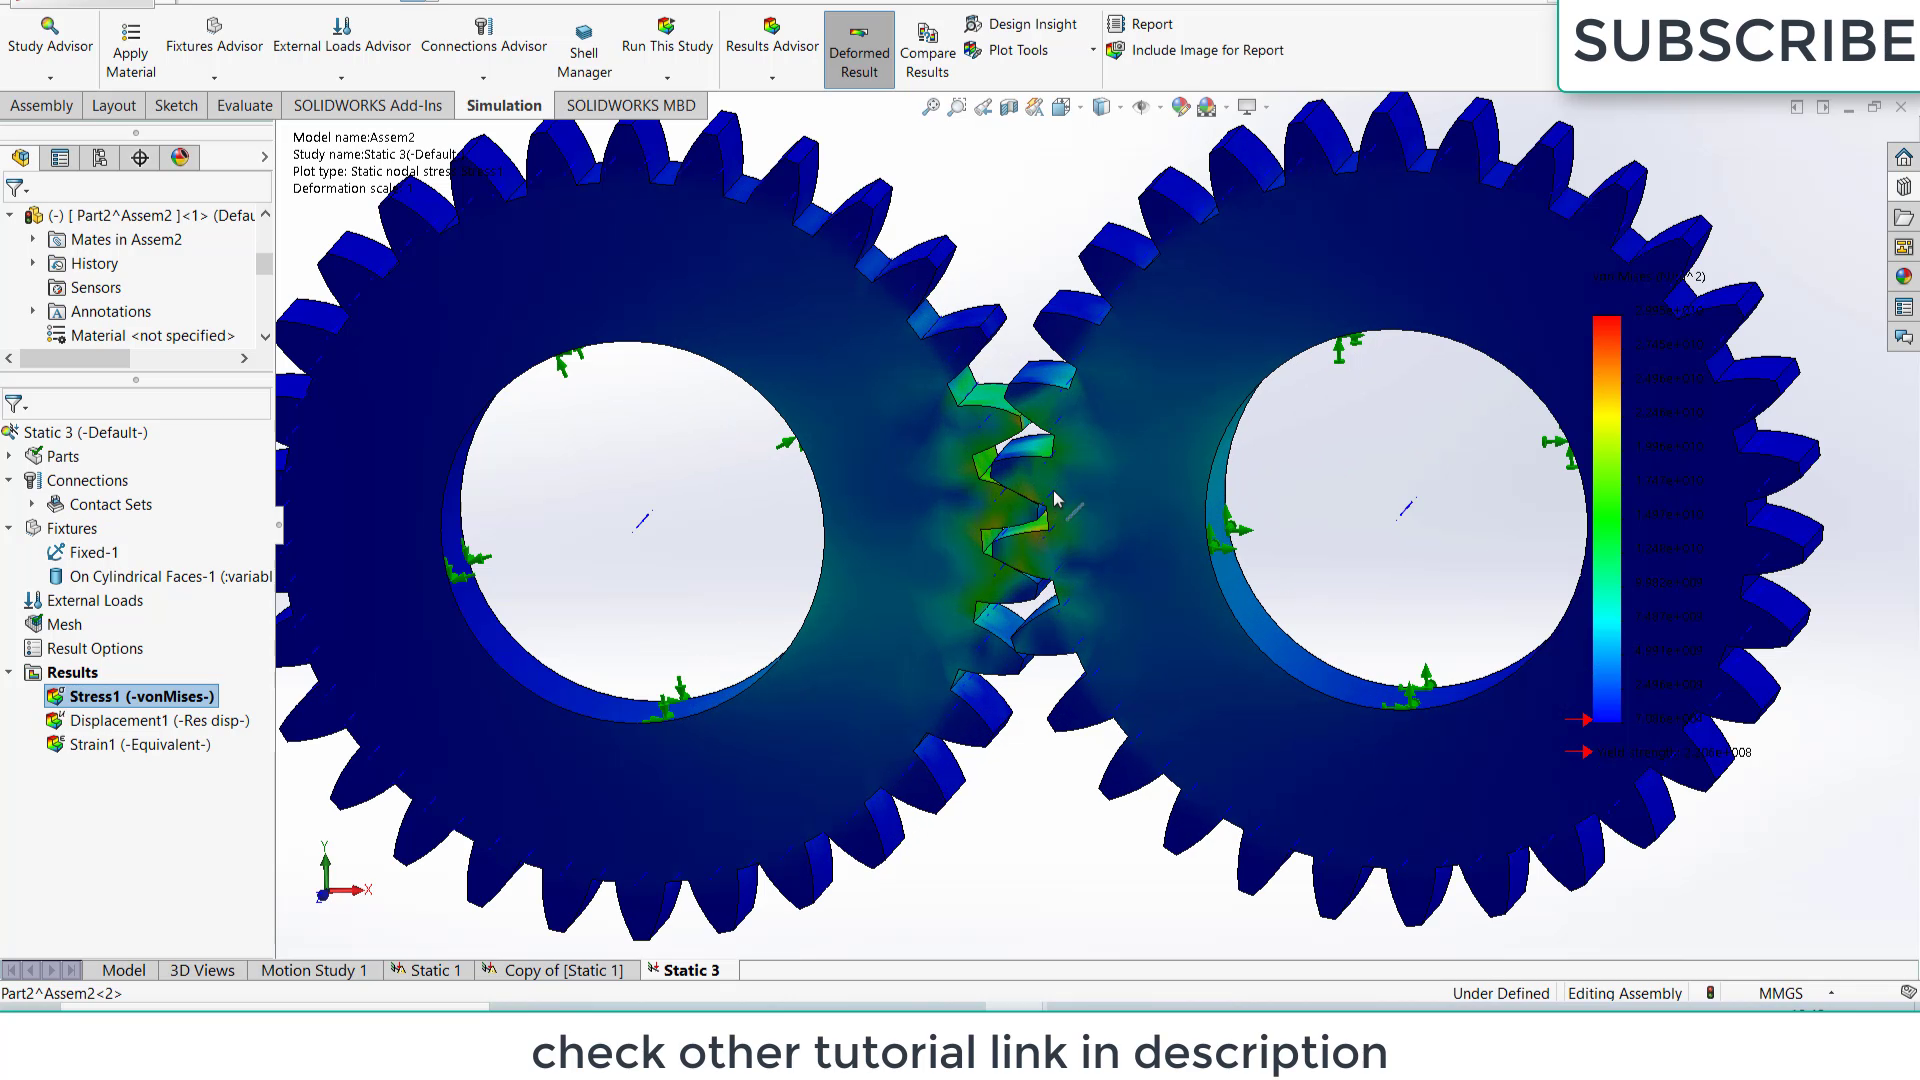The width and height of the screenshot is (1920, 1080).
Task: Click the Section View icon
Action: [1009, 107]
